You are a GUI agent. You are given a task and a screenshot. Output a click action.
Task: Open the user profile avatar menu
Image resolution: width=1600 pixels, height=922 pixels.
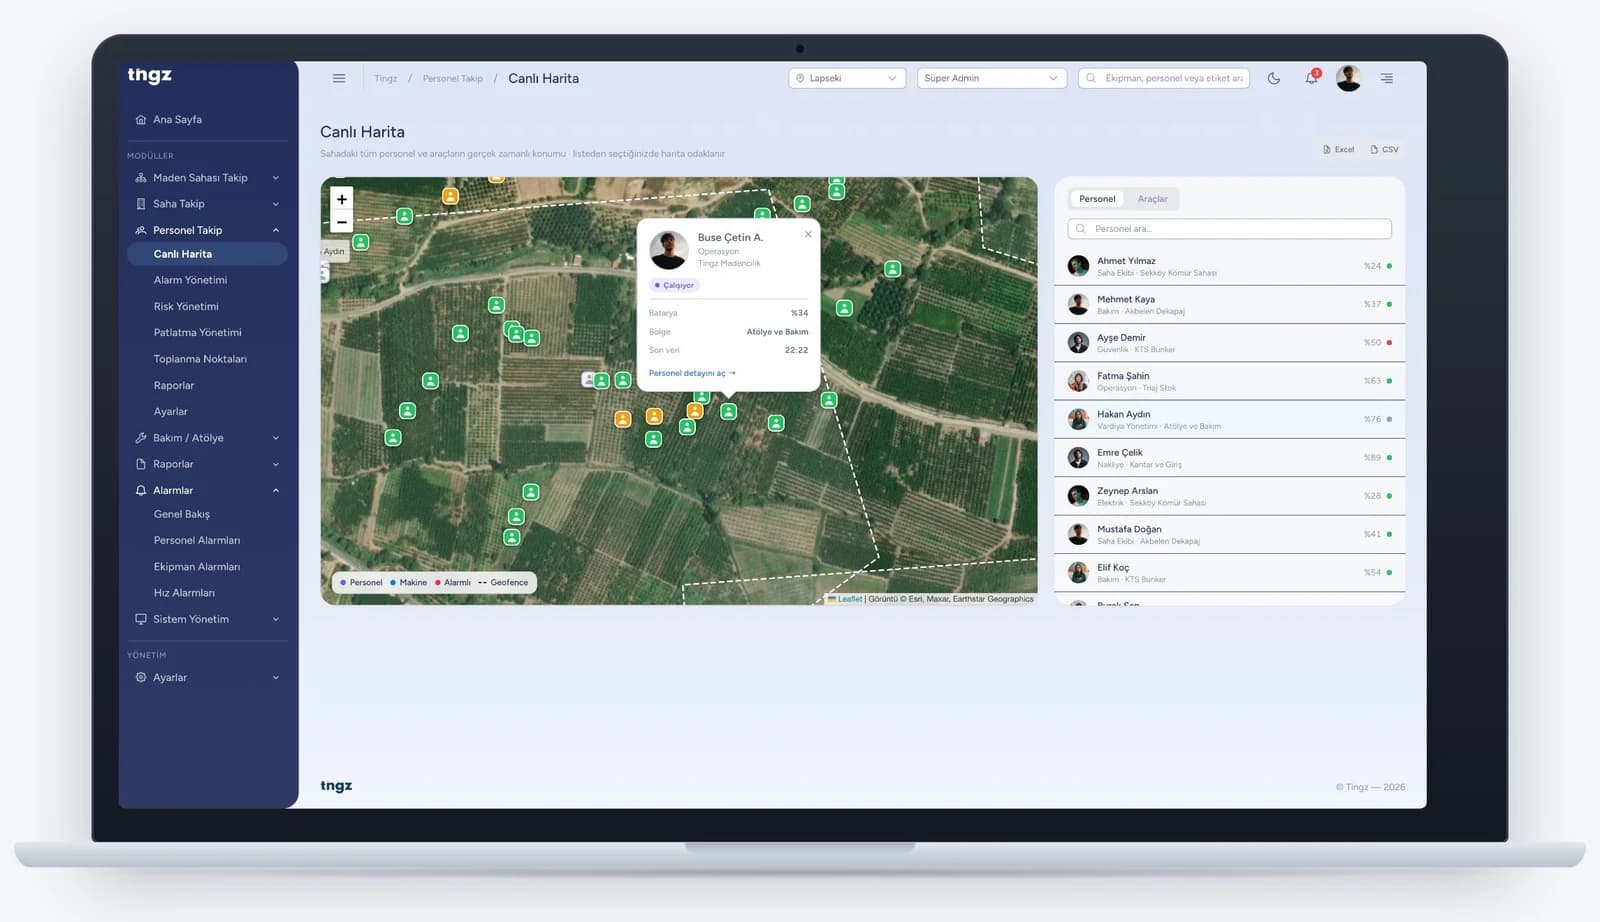(1348, 78)
